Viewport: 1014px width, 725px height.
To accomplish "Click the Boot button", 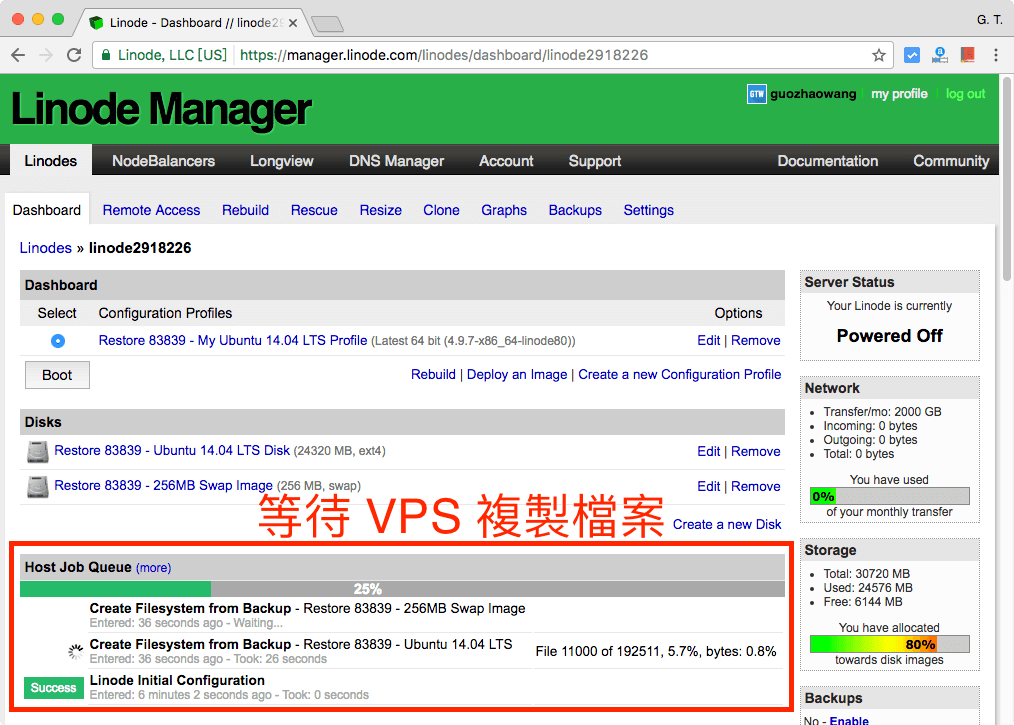I will 57,374.
